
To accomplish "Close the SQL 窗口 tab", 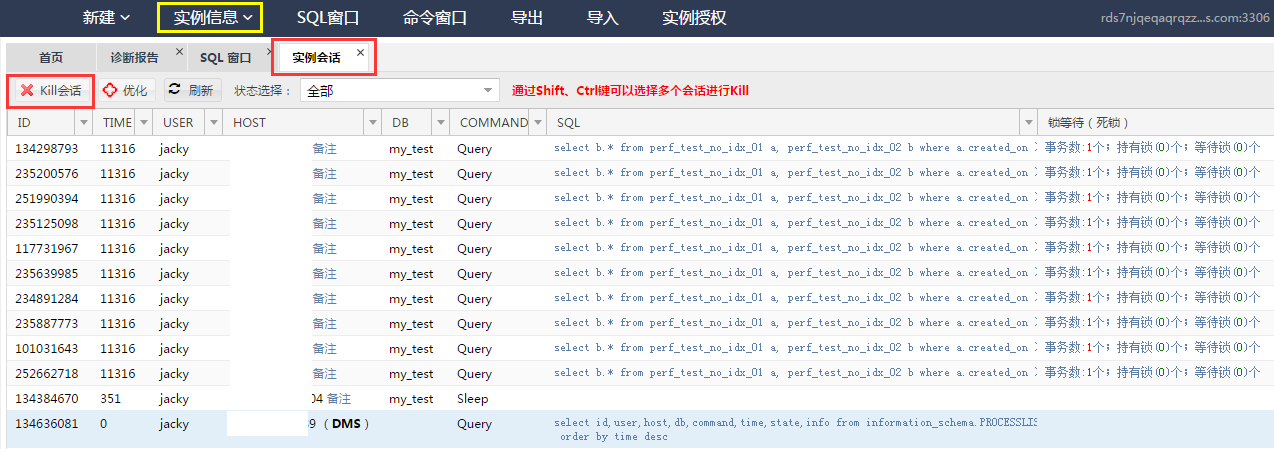I will pos(270,52).
